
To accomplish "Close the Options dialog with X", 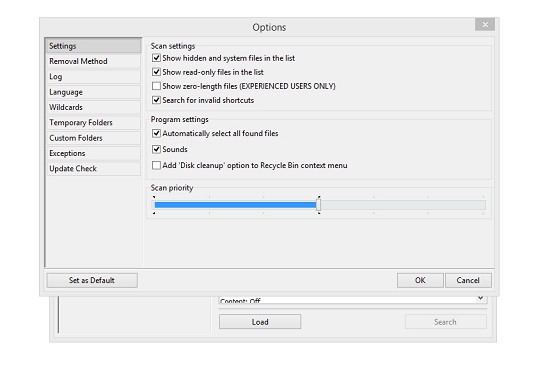I will coord(485,25).
